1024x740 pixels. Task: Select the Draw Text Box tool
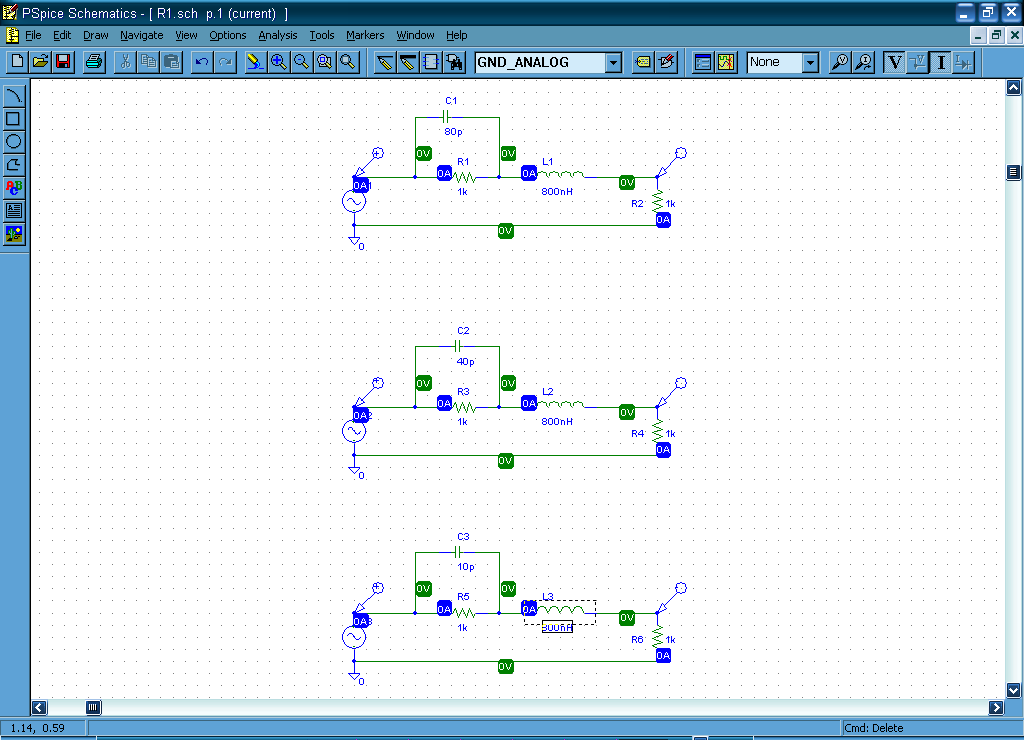14,210
